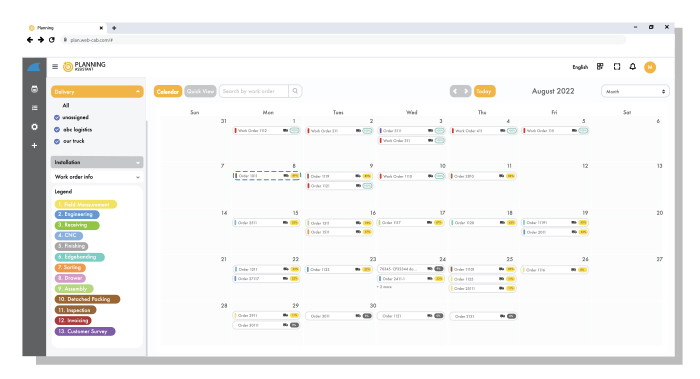Screen dimensions: 700x379
Task: Jump to Today in calendar
Action: (x=484, y=91)
